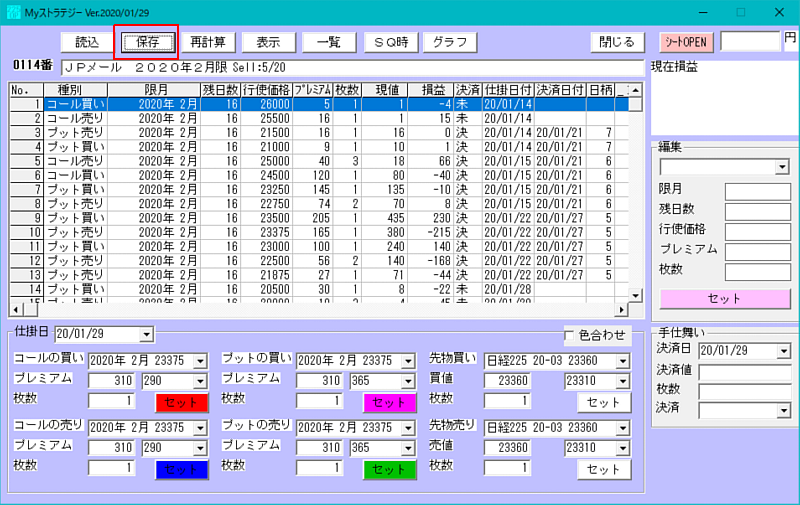Open the グラフ chart button
This screenshot has width=800, height=505.
coord(450,42)
